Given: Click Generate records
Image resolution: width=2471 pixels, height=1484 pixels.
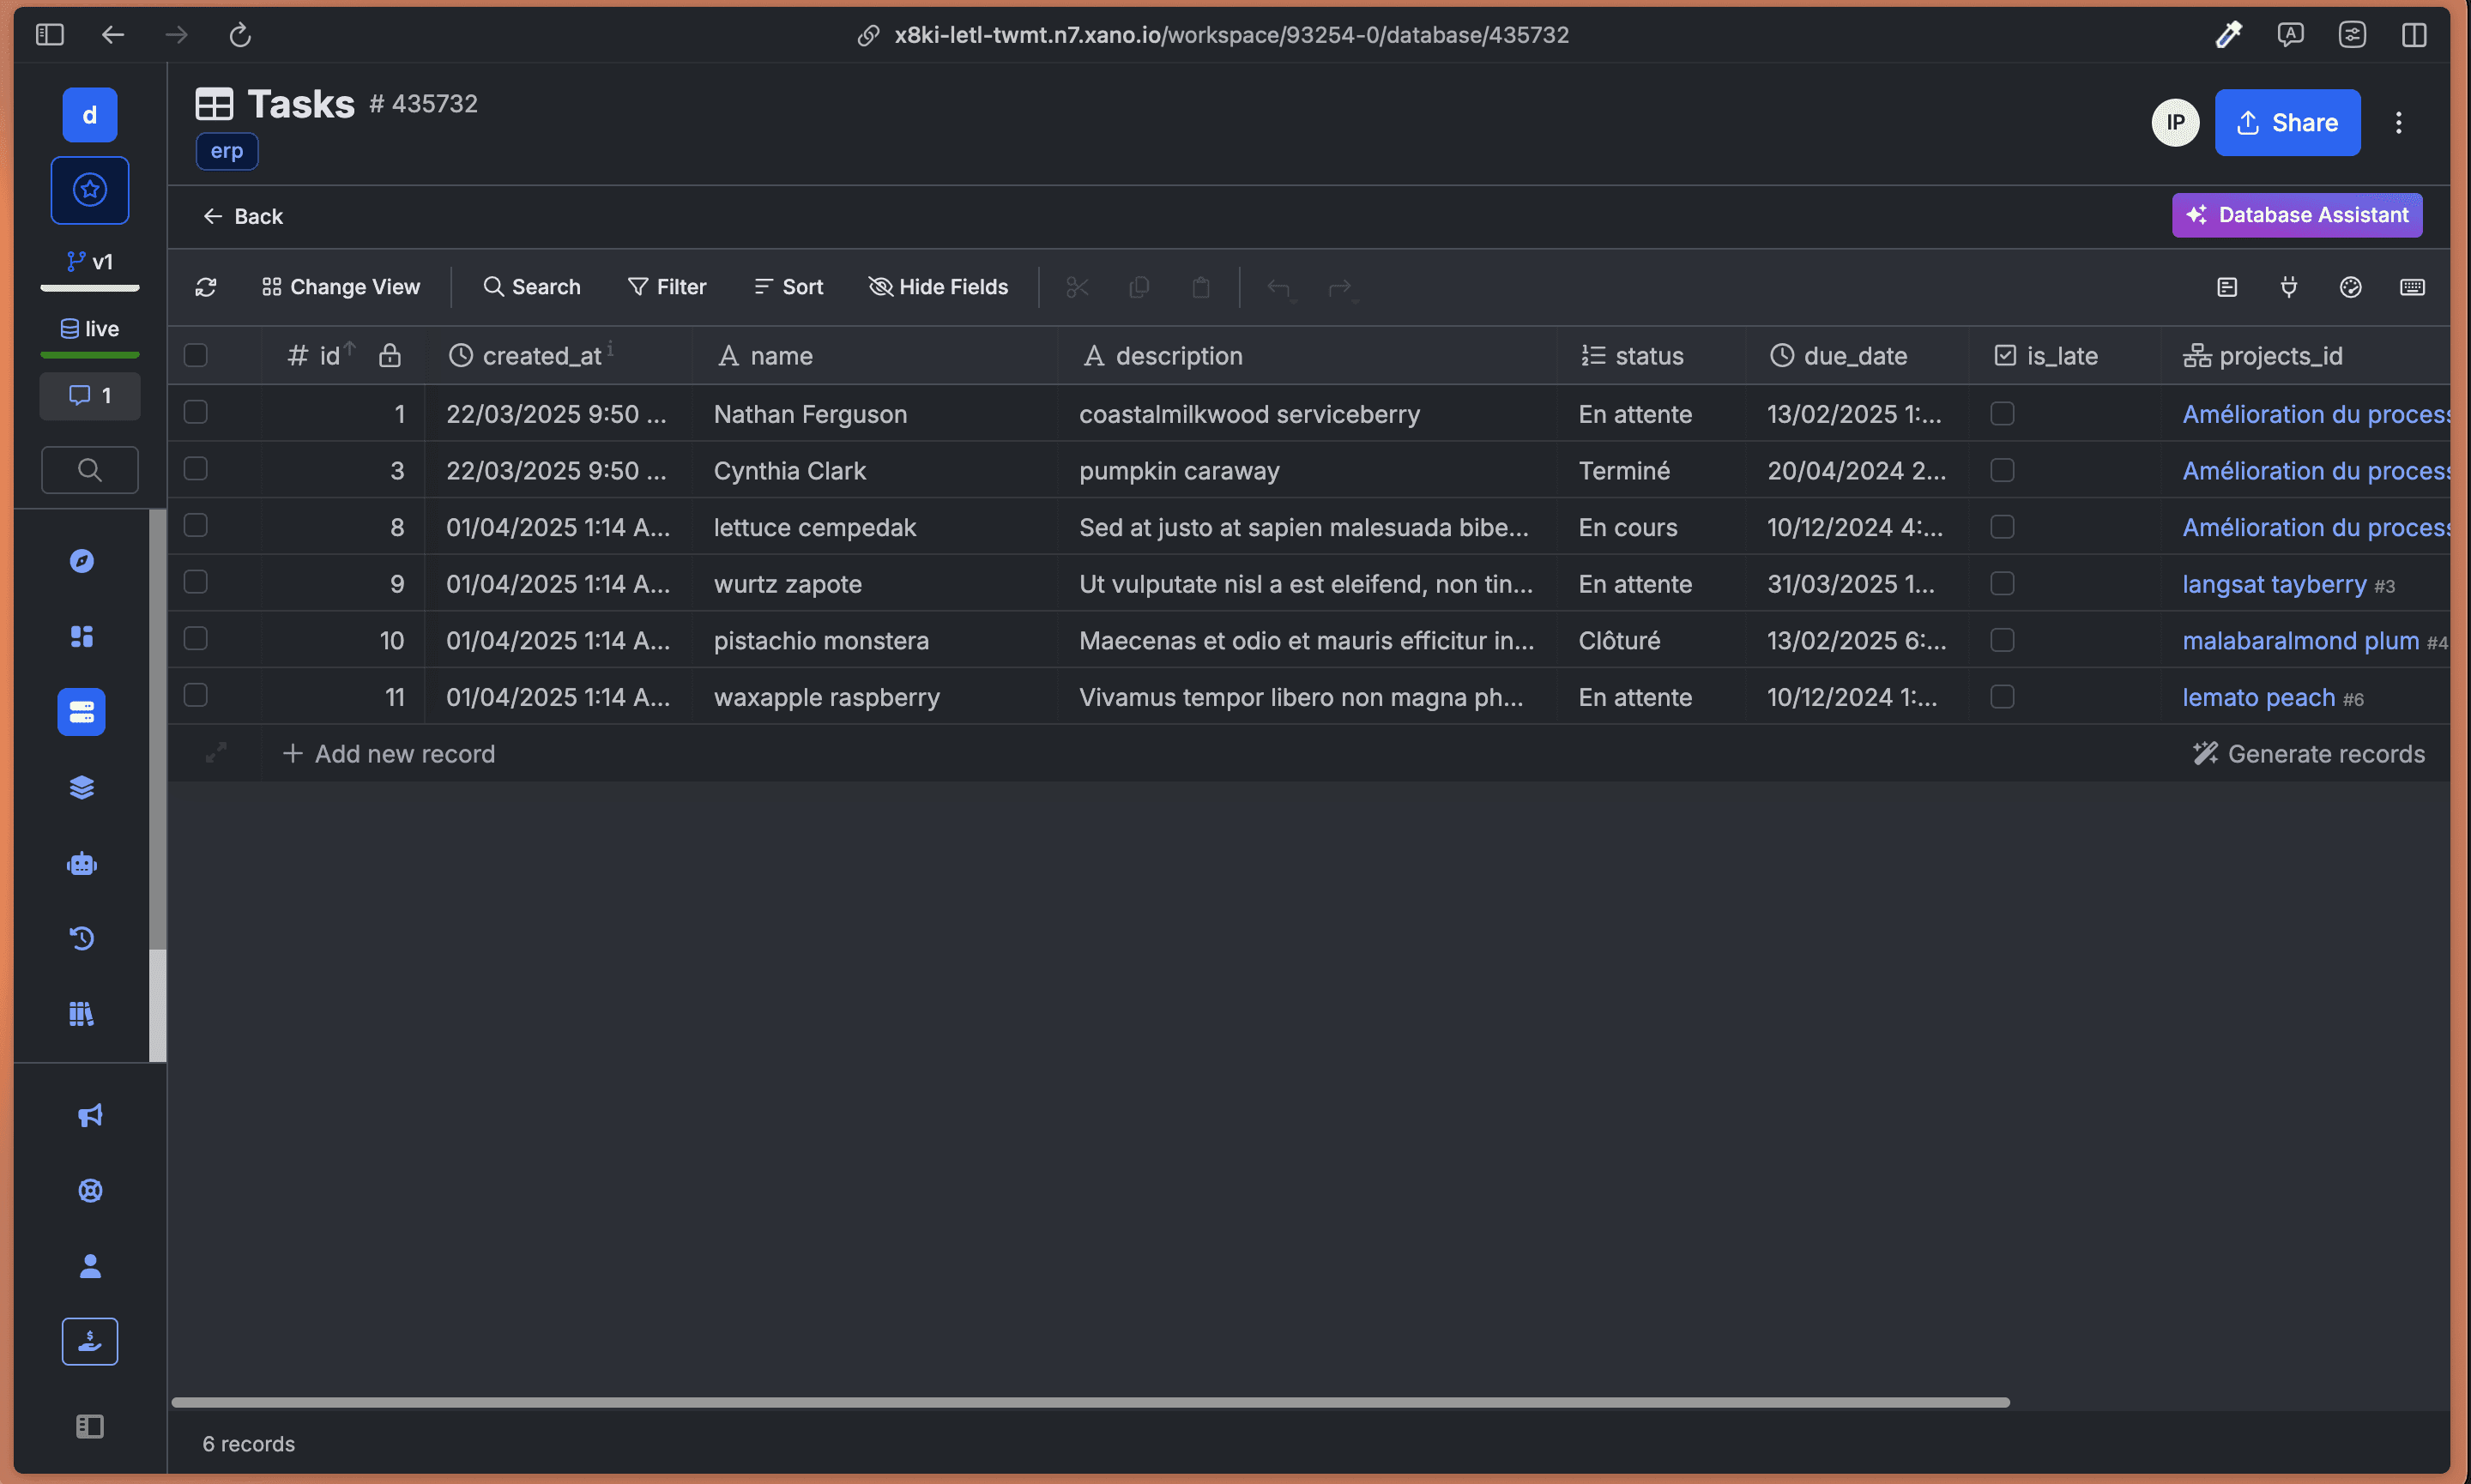Looking at the screenshot, I should point(2308,753).
